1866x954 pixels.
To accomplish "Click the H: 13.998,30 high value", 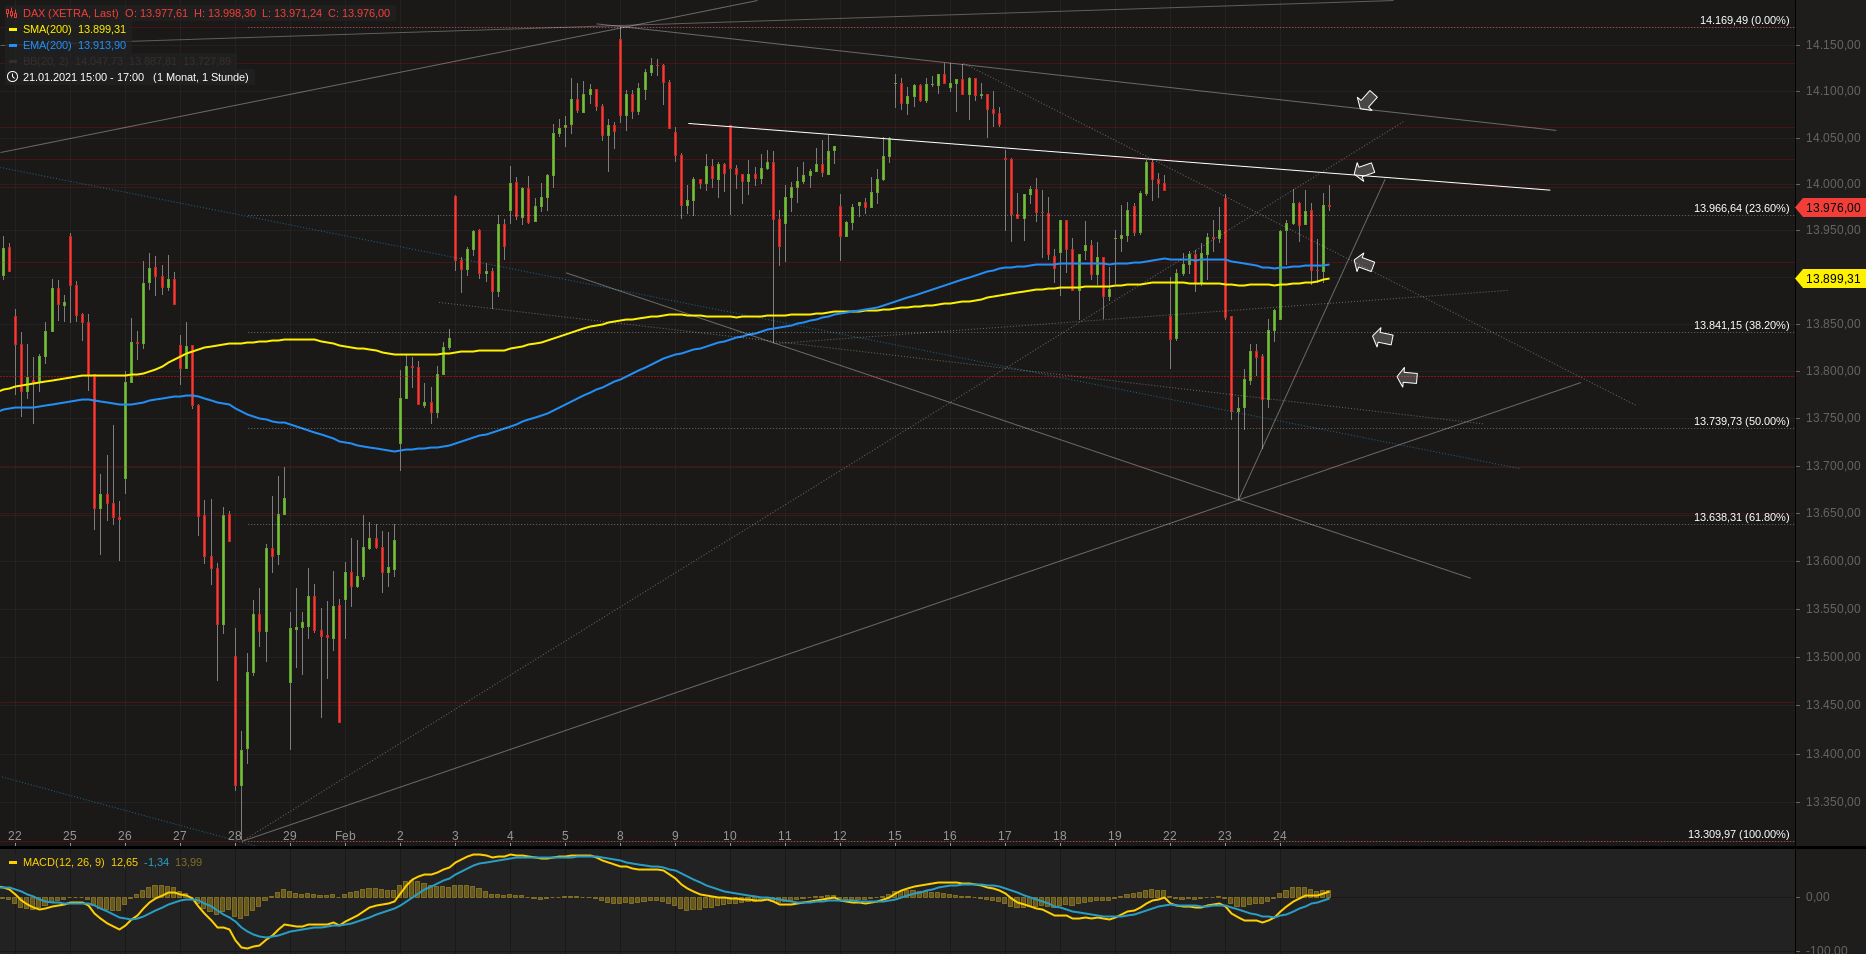I will click(x=225, y=13).
